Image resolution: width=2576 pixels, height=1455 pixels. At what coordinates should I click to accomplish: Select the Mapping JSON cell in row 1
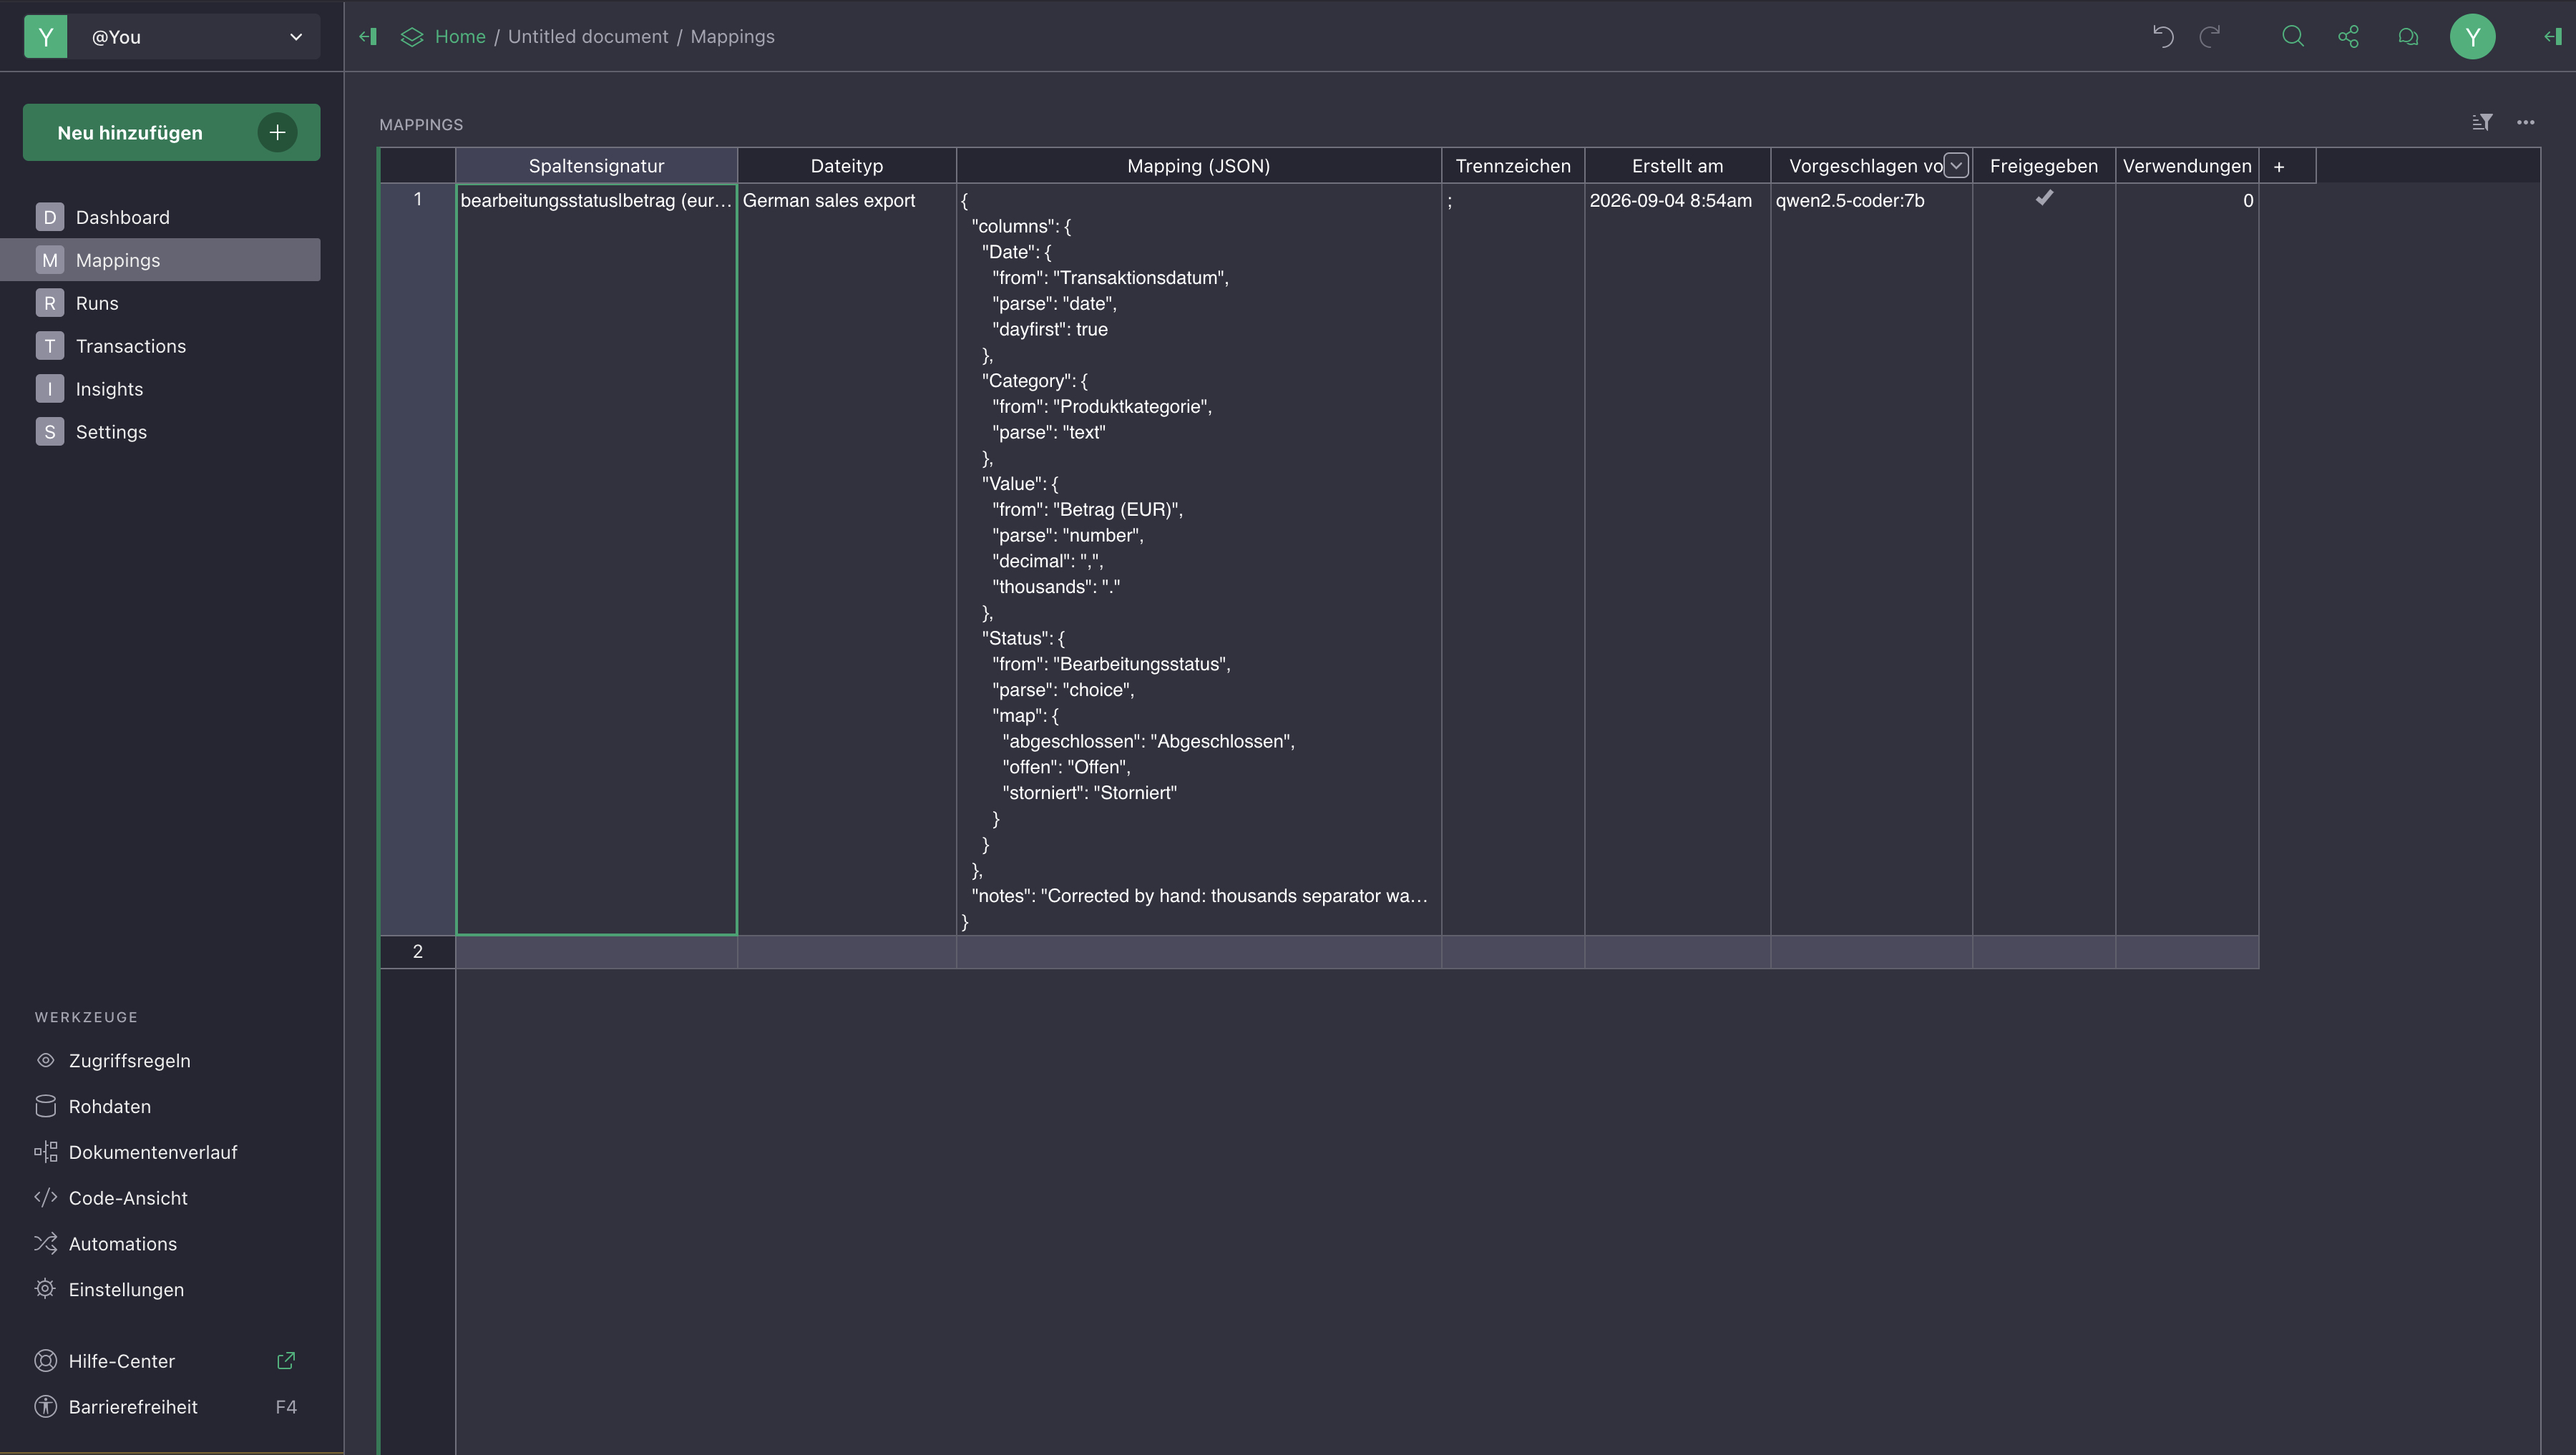click(1199, 559)
